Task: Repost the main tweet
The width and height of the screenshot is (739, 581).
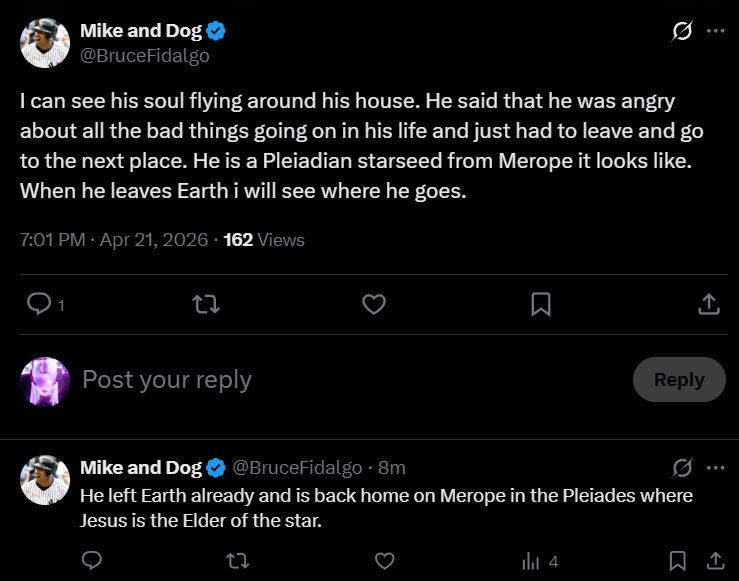Action: click(x=206, y=304)
